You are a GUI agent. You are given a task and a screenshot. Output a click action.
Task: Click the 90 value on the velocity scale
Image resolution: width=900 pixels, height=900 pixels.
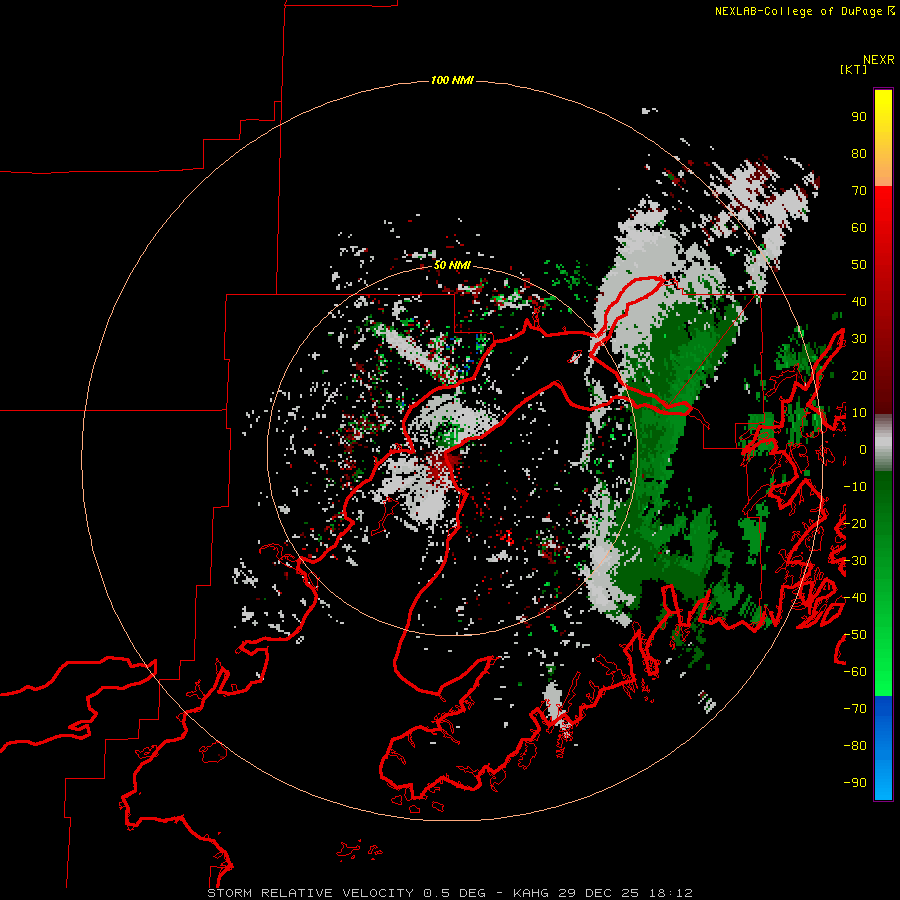(x=859, y=117)
